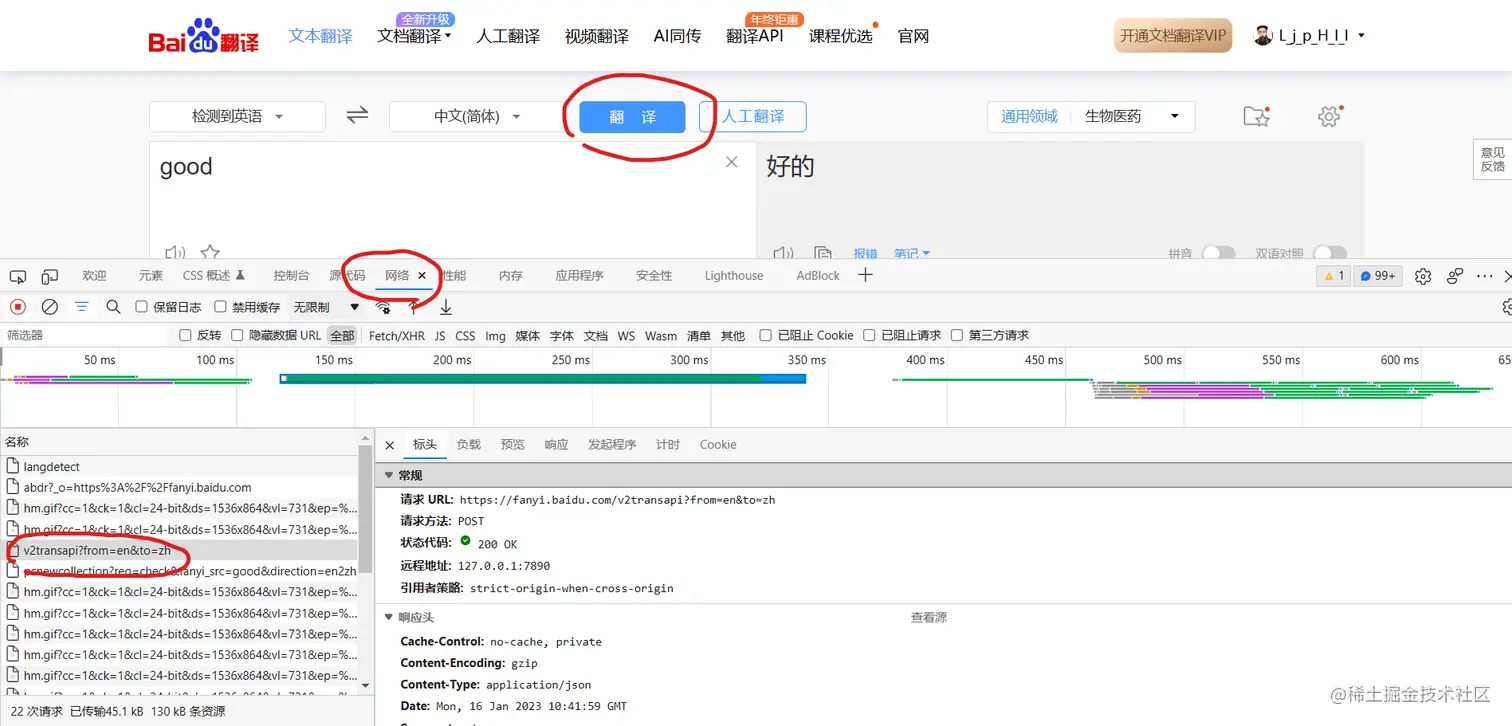The height and width of the screenshot is (726, 1512).
Task: Close the 网络 tab
Action: tap(422, 276)
